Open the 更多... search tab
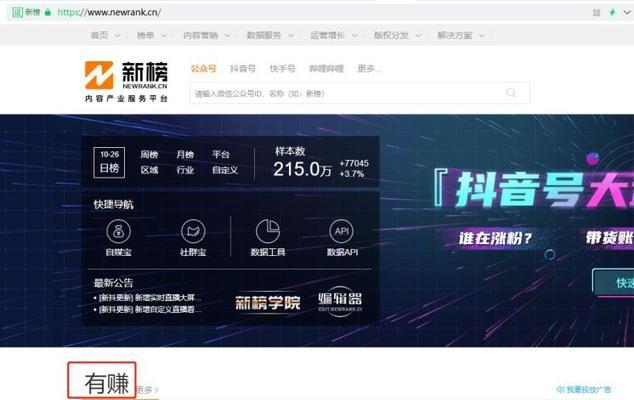The height and width of the screenshot is (400, 634). 369,68
